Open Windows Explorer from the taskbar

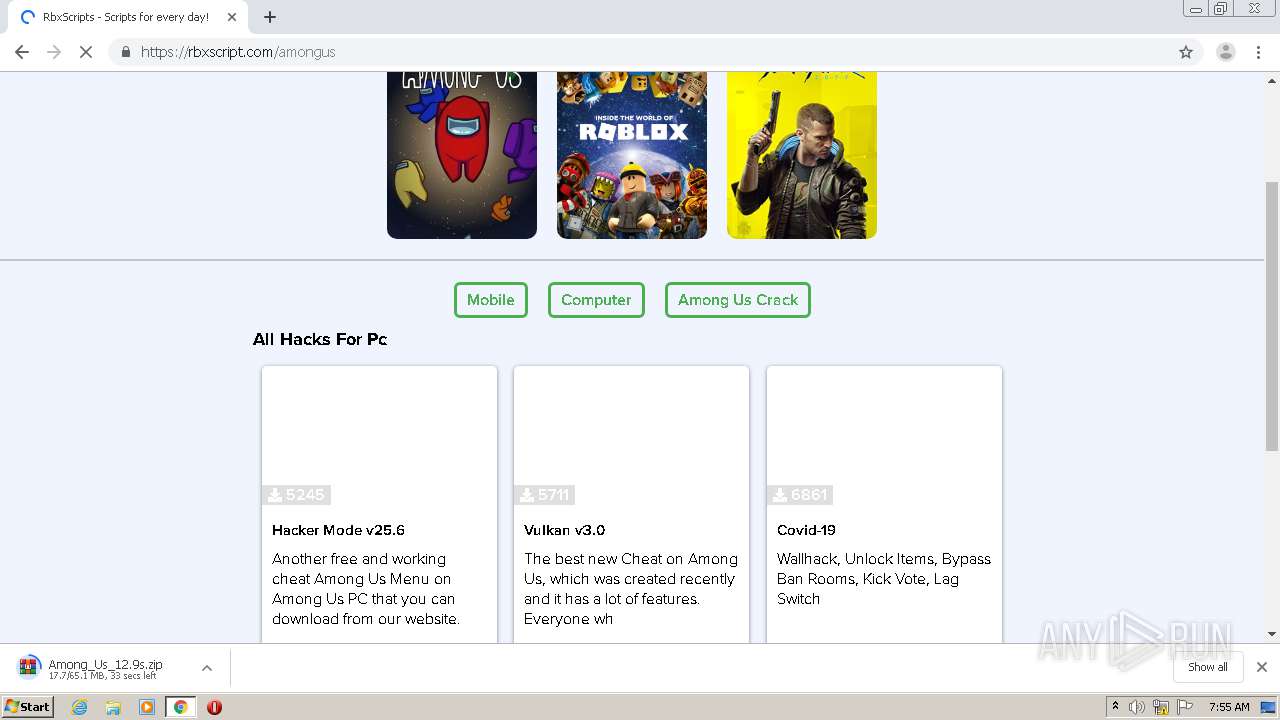coord(113,707)
